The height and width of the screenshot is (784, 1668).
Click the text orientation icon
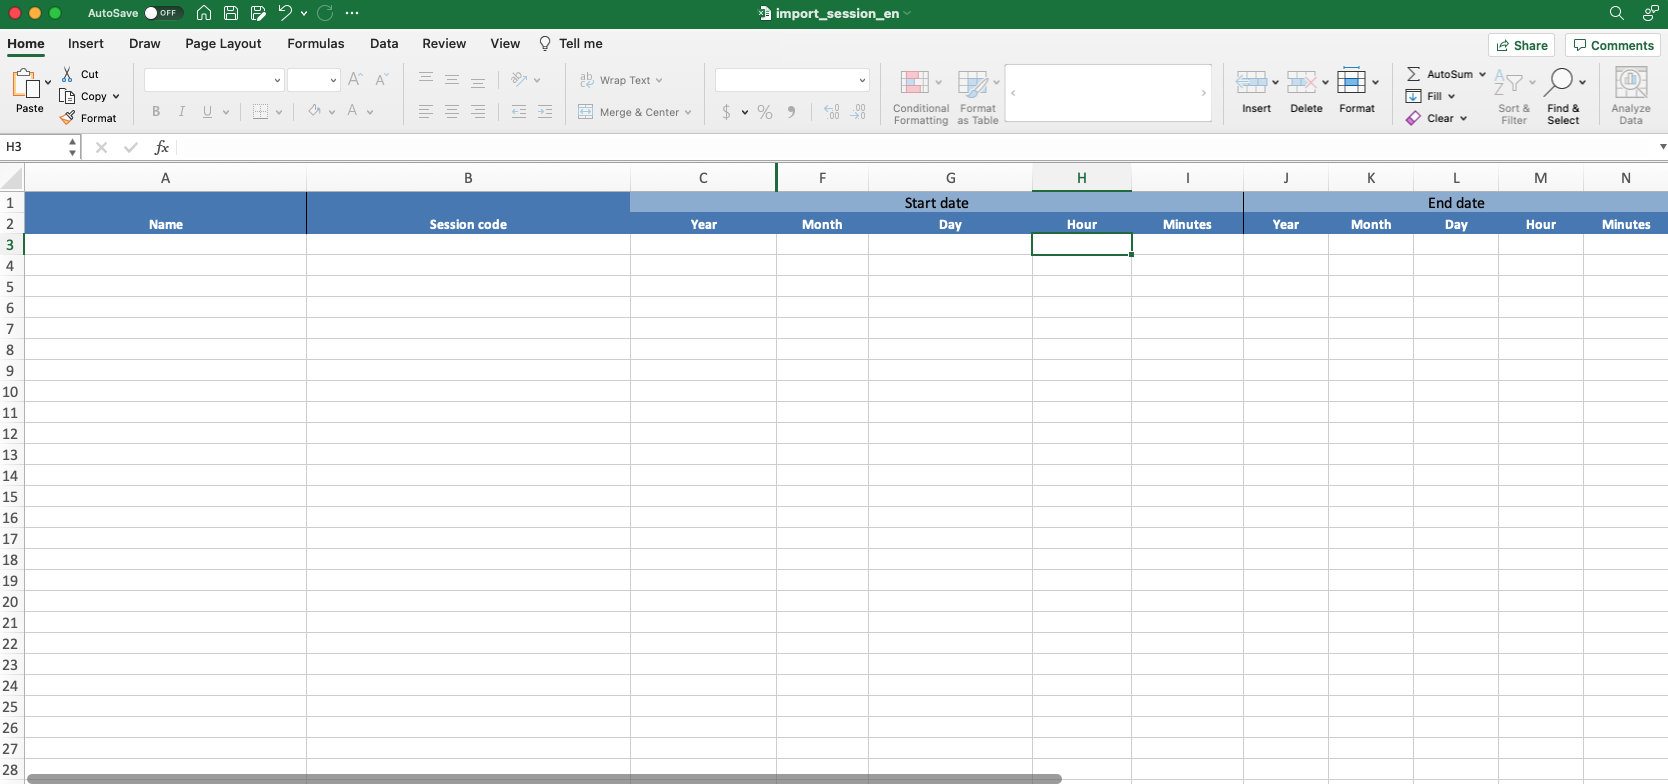pos(519,79)
